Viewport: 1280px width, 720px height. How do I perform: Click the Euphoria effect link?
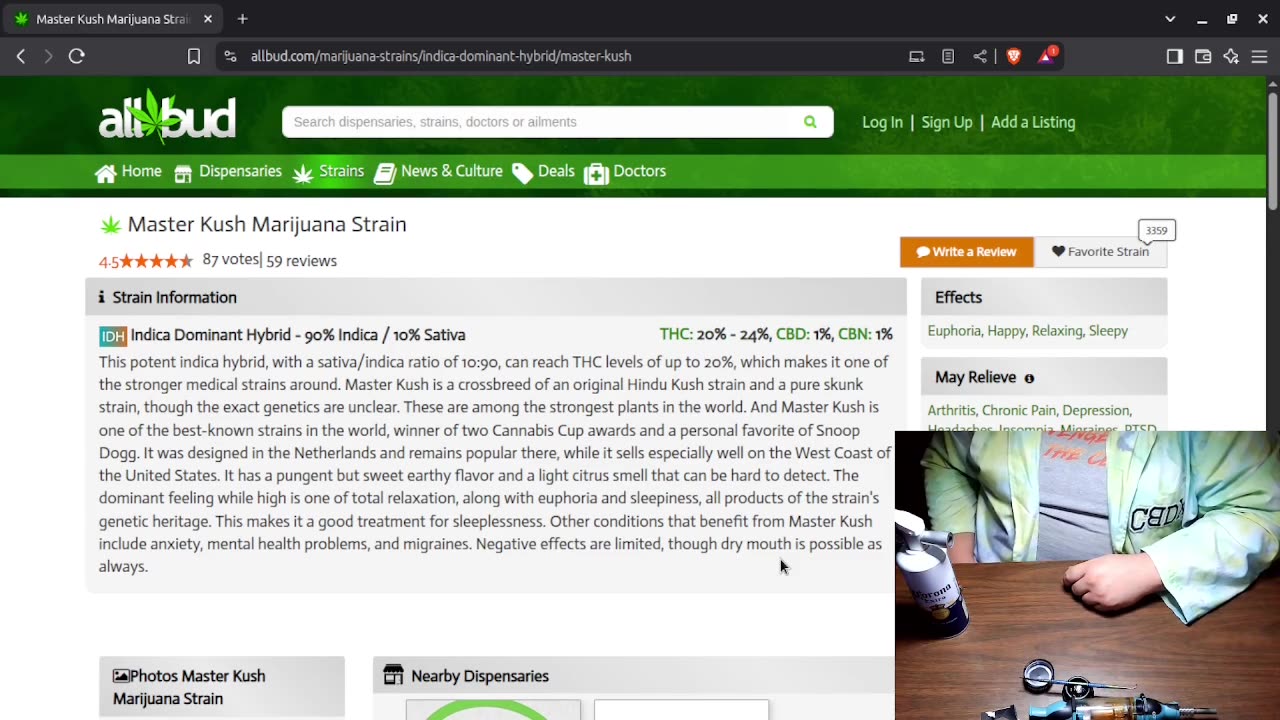pos(955,331)
